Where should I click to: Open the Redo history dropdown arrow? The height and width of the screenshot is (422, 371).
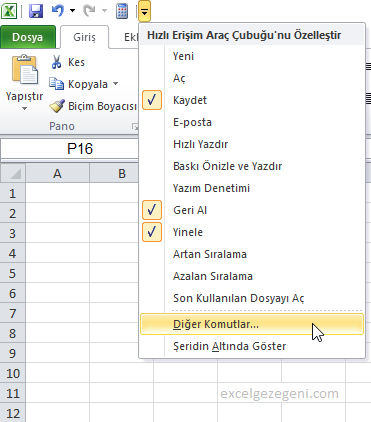click(104, 11)
